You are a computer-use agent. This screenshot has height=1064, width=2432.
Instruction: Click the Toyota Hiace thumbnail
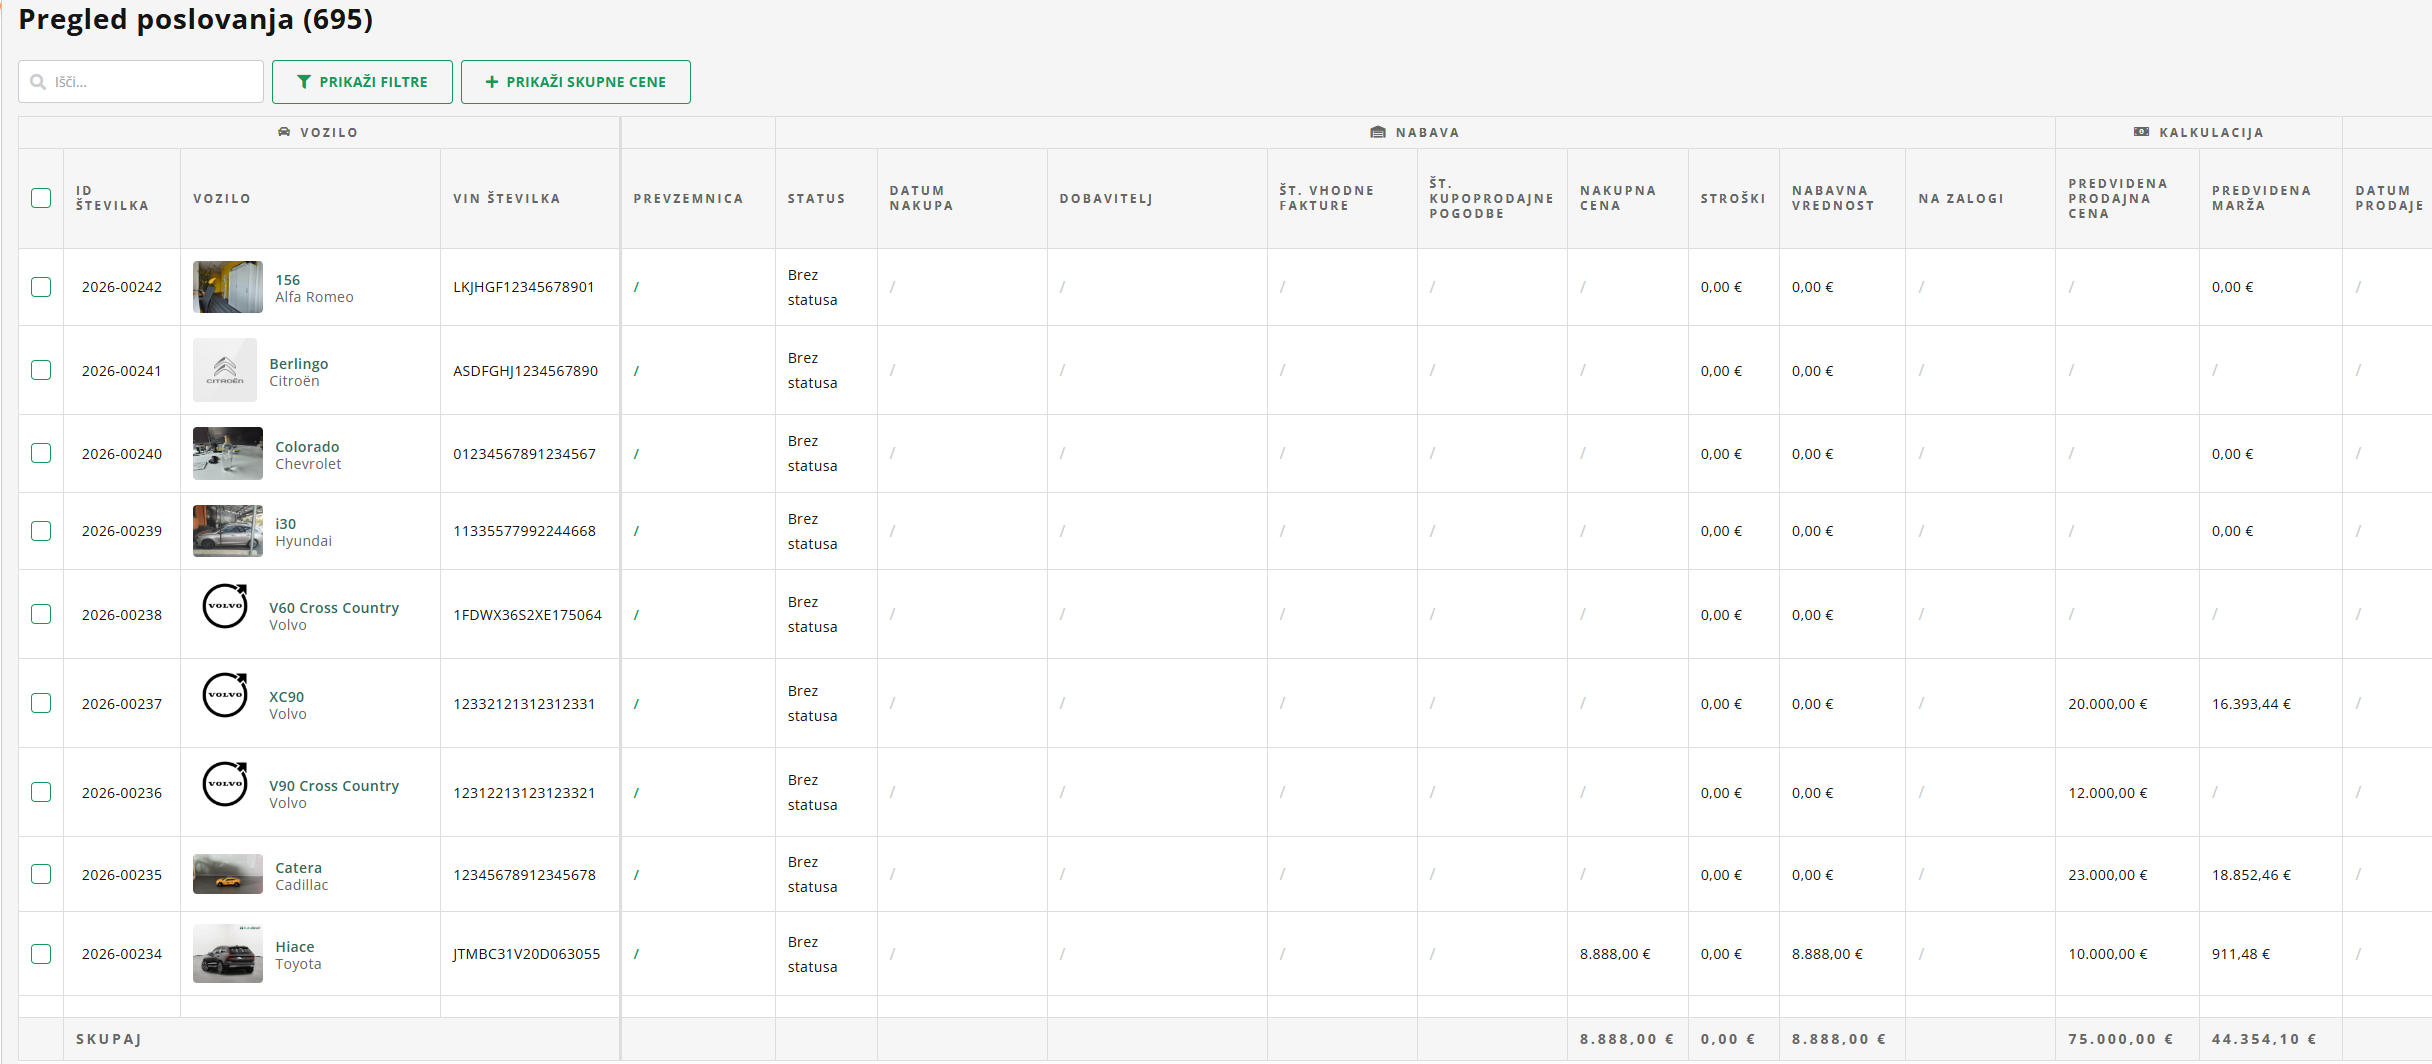[x=228, y=954]
